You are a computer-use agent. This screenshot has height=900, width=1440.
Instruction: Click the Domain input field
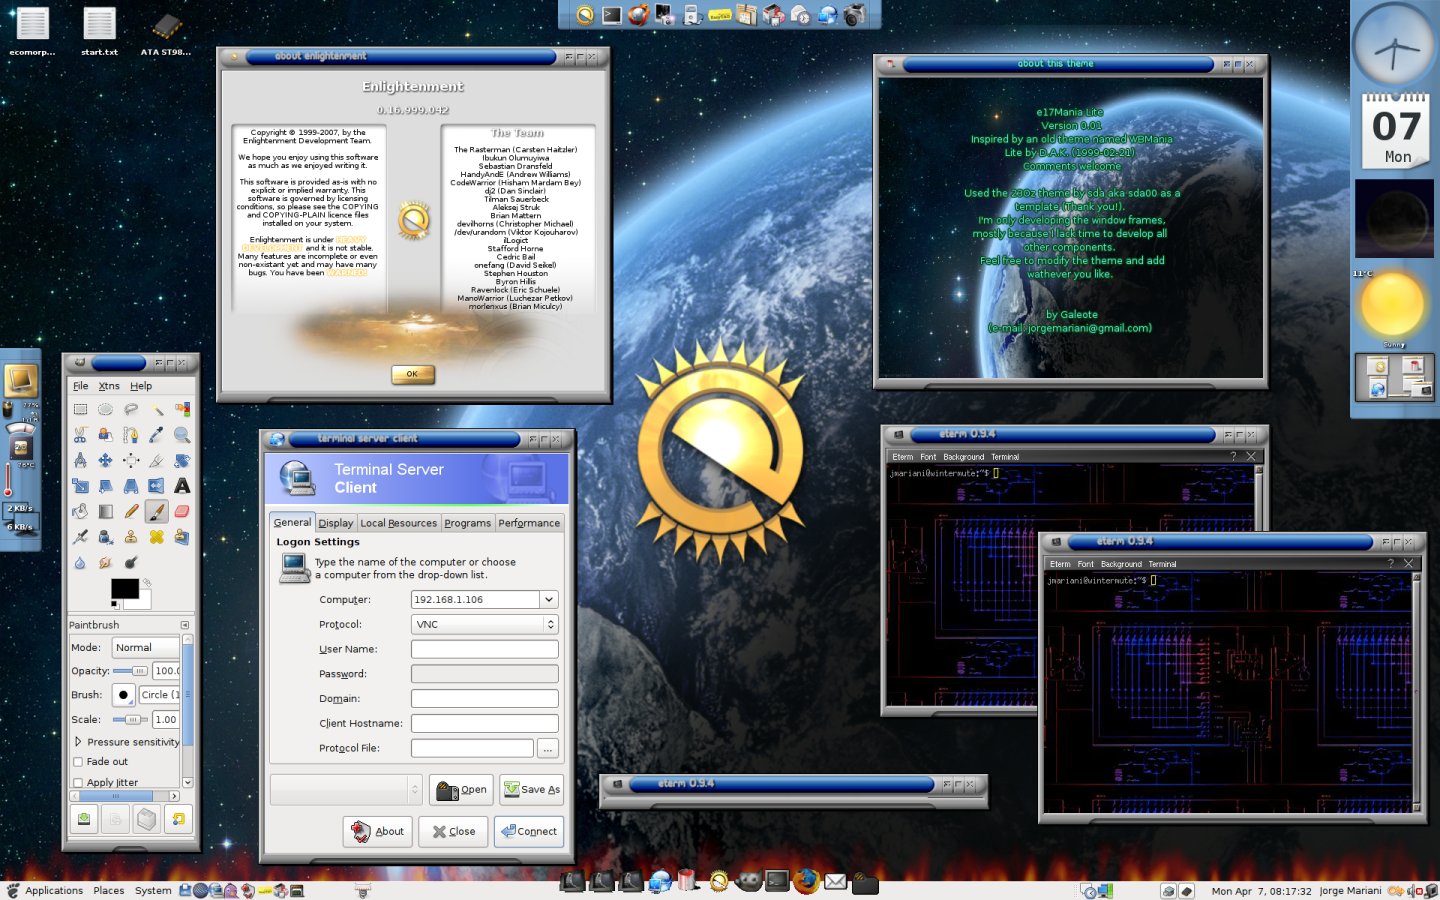[x=485, y=699]
